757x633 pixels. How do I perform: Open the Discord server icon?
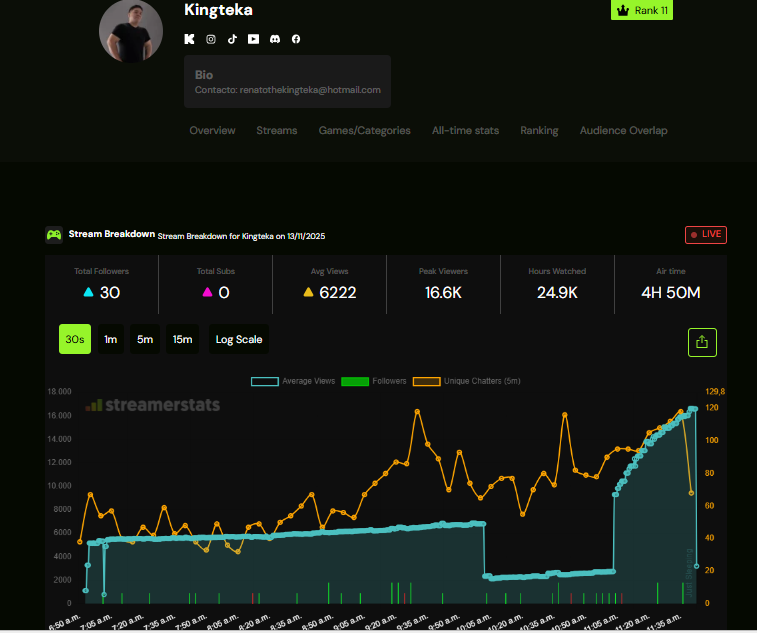[x=275, y=39]
